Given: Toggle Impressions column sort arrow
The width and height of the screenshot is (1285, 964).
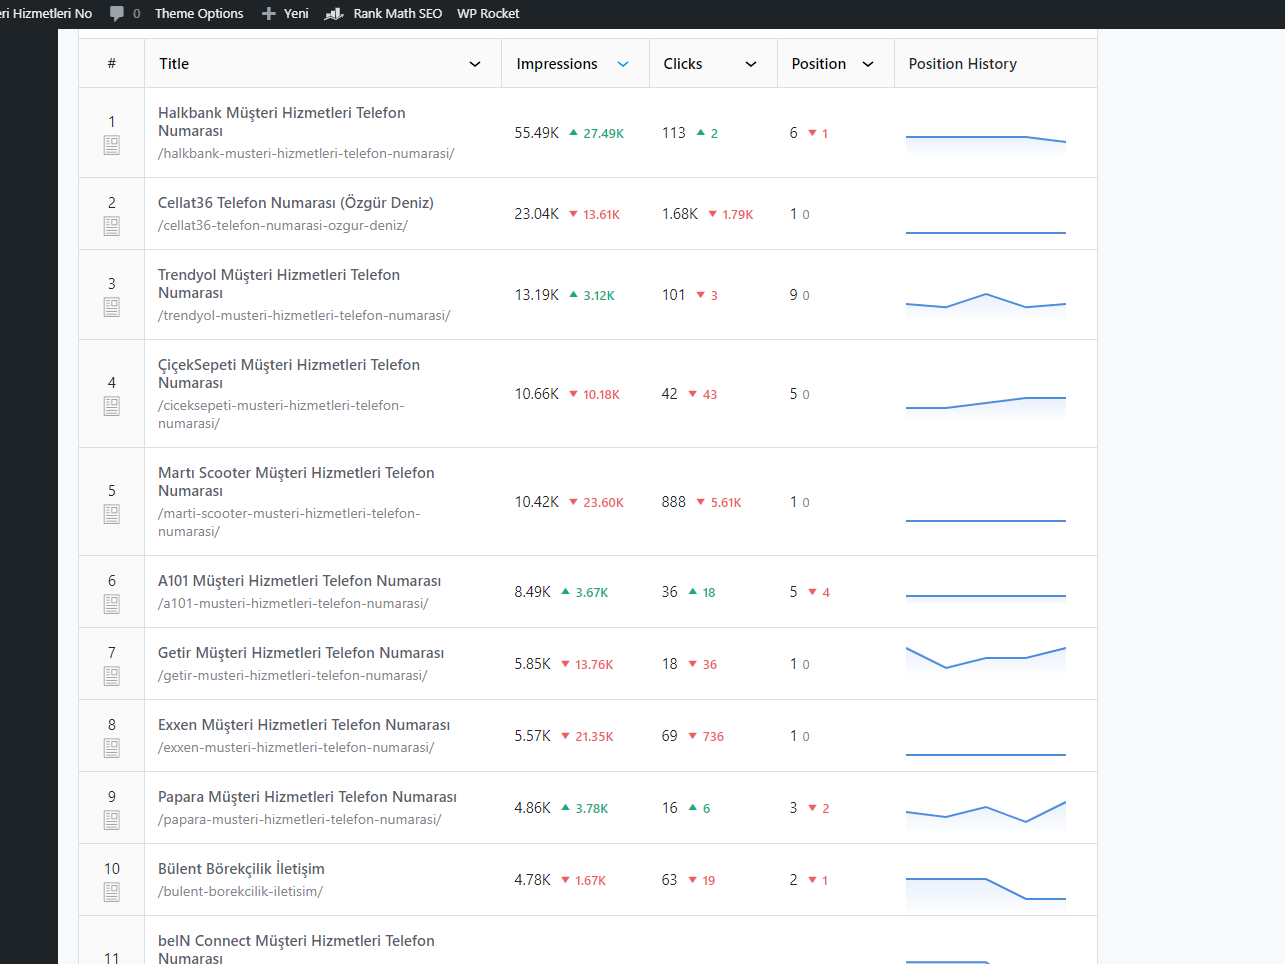Looking at the screenshot, I should tap(623, 64).
